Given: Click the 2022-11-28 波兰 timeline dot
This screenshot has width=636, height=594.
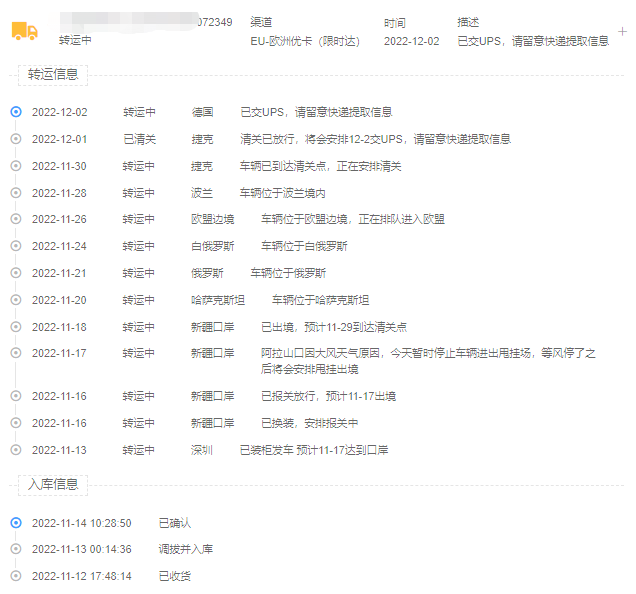Looking at the screenshot, I should point(16,192).
